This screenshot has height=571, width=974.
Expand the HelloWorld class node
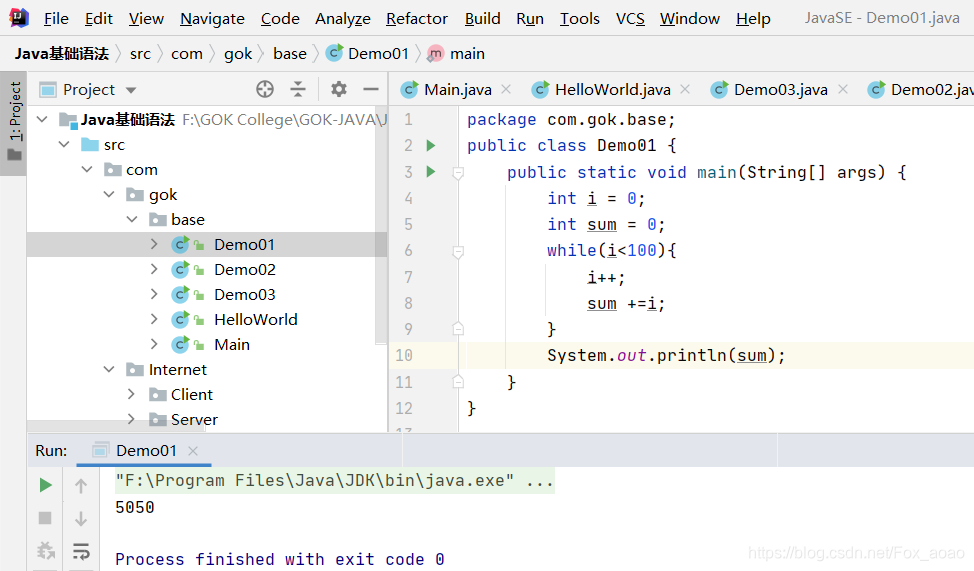pos(154,319)
